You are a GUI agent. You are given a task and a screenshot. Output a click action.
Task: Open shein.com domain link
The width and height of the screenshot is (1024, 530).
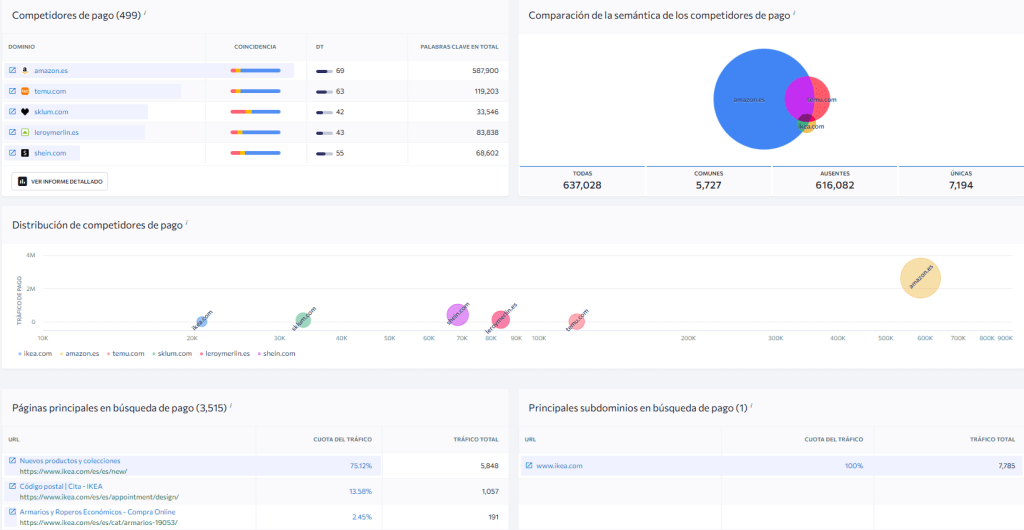pos(50,153)
